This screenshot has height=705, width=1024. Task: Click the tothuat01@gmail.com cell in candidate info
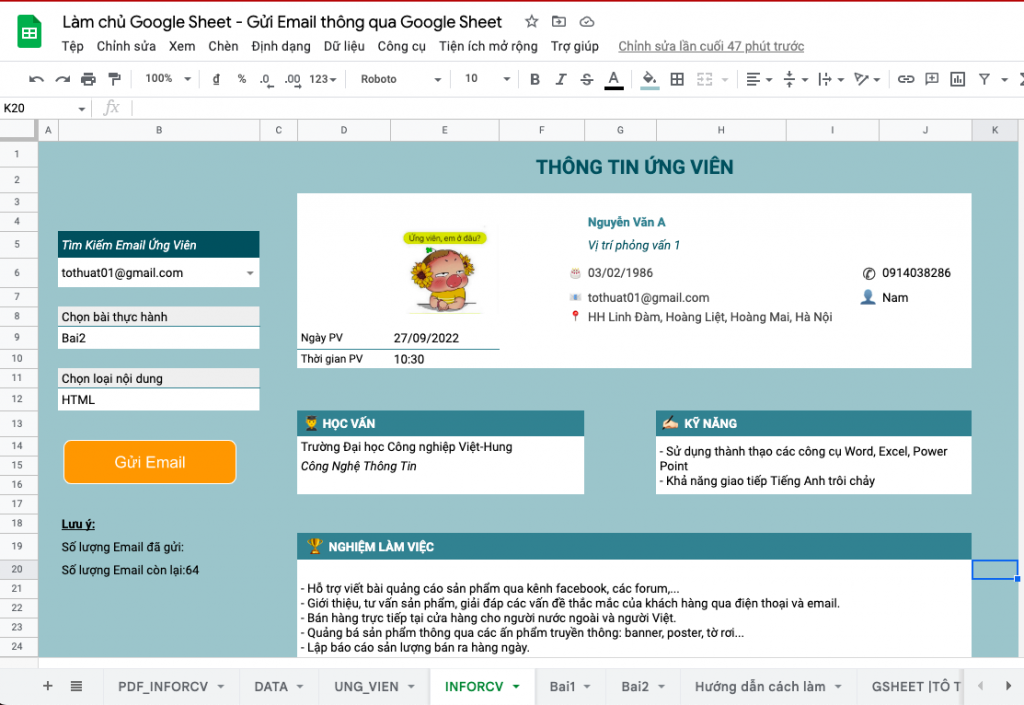coord(648,298)
